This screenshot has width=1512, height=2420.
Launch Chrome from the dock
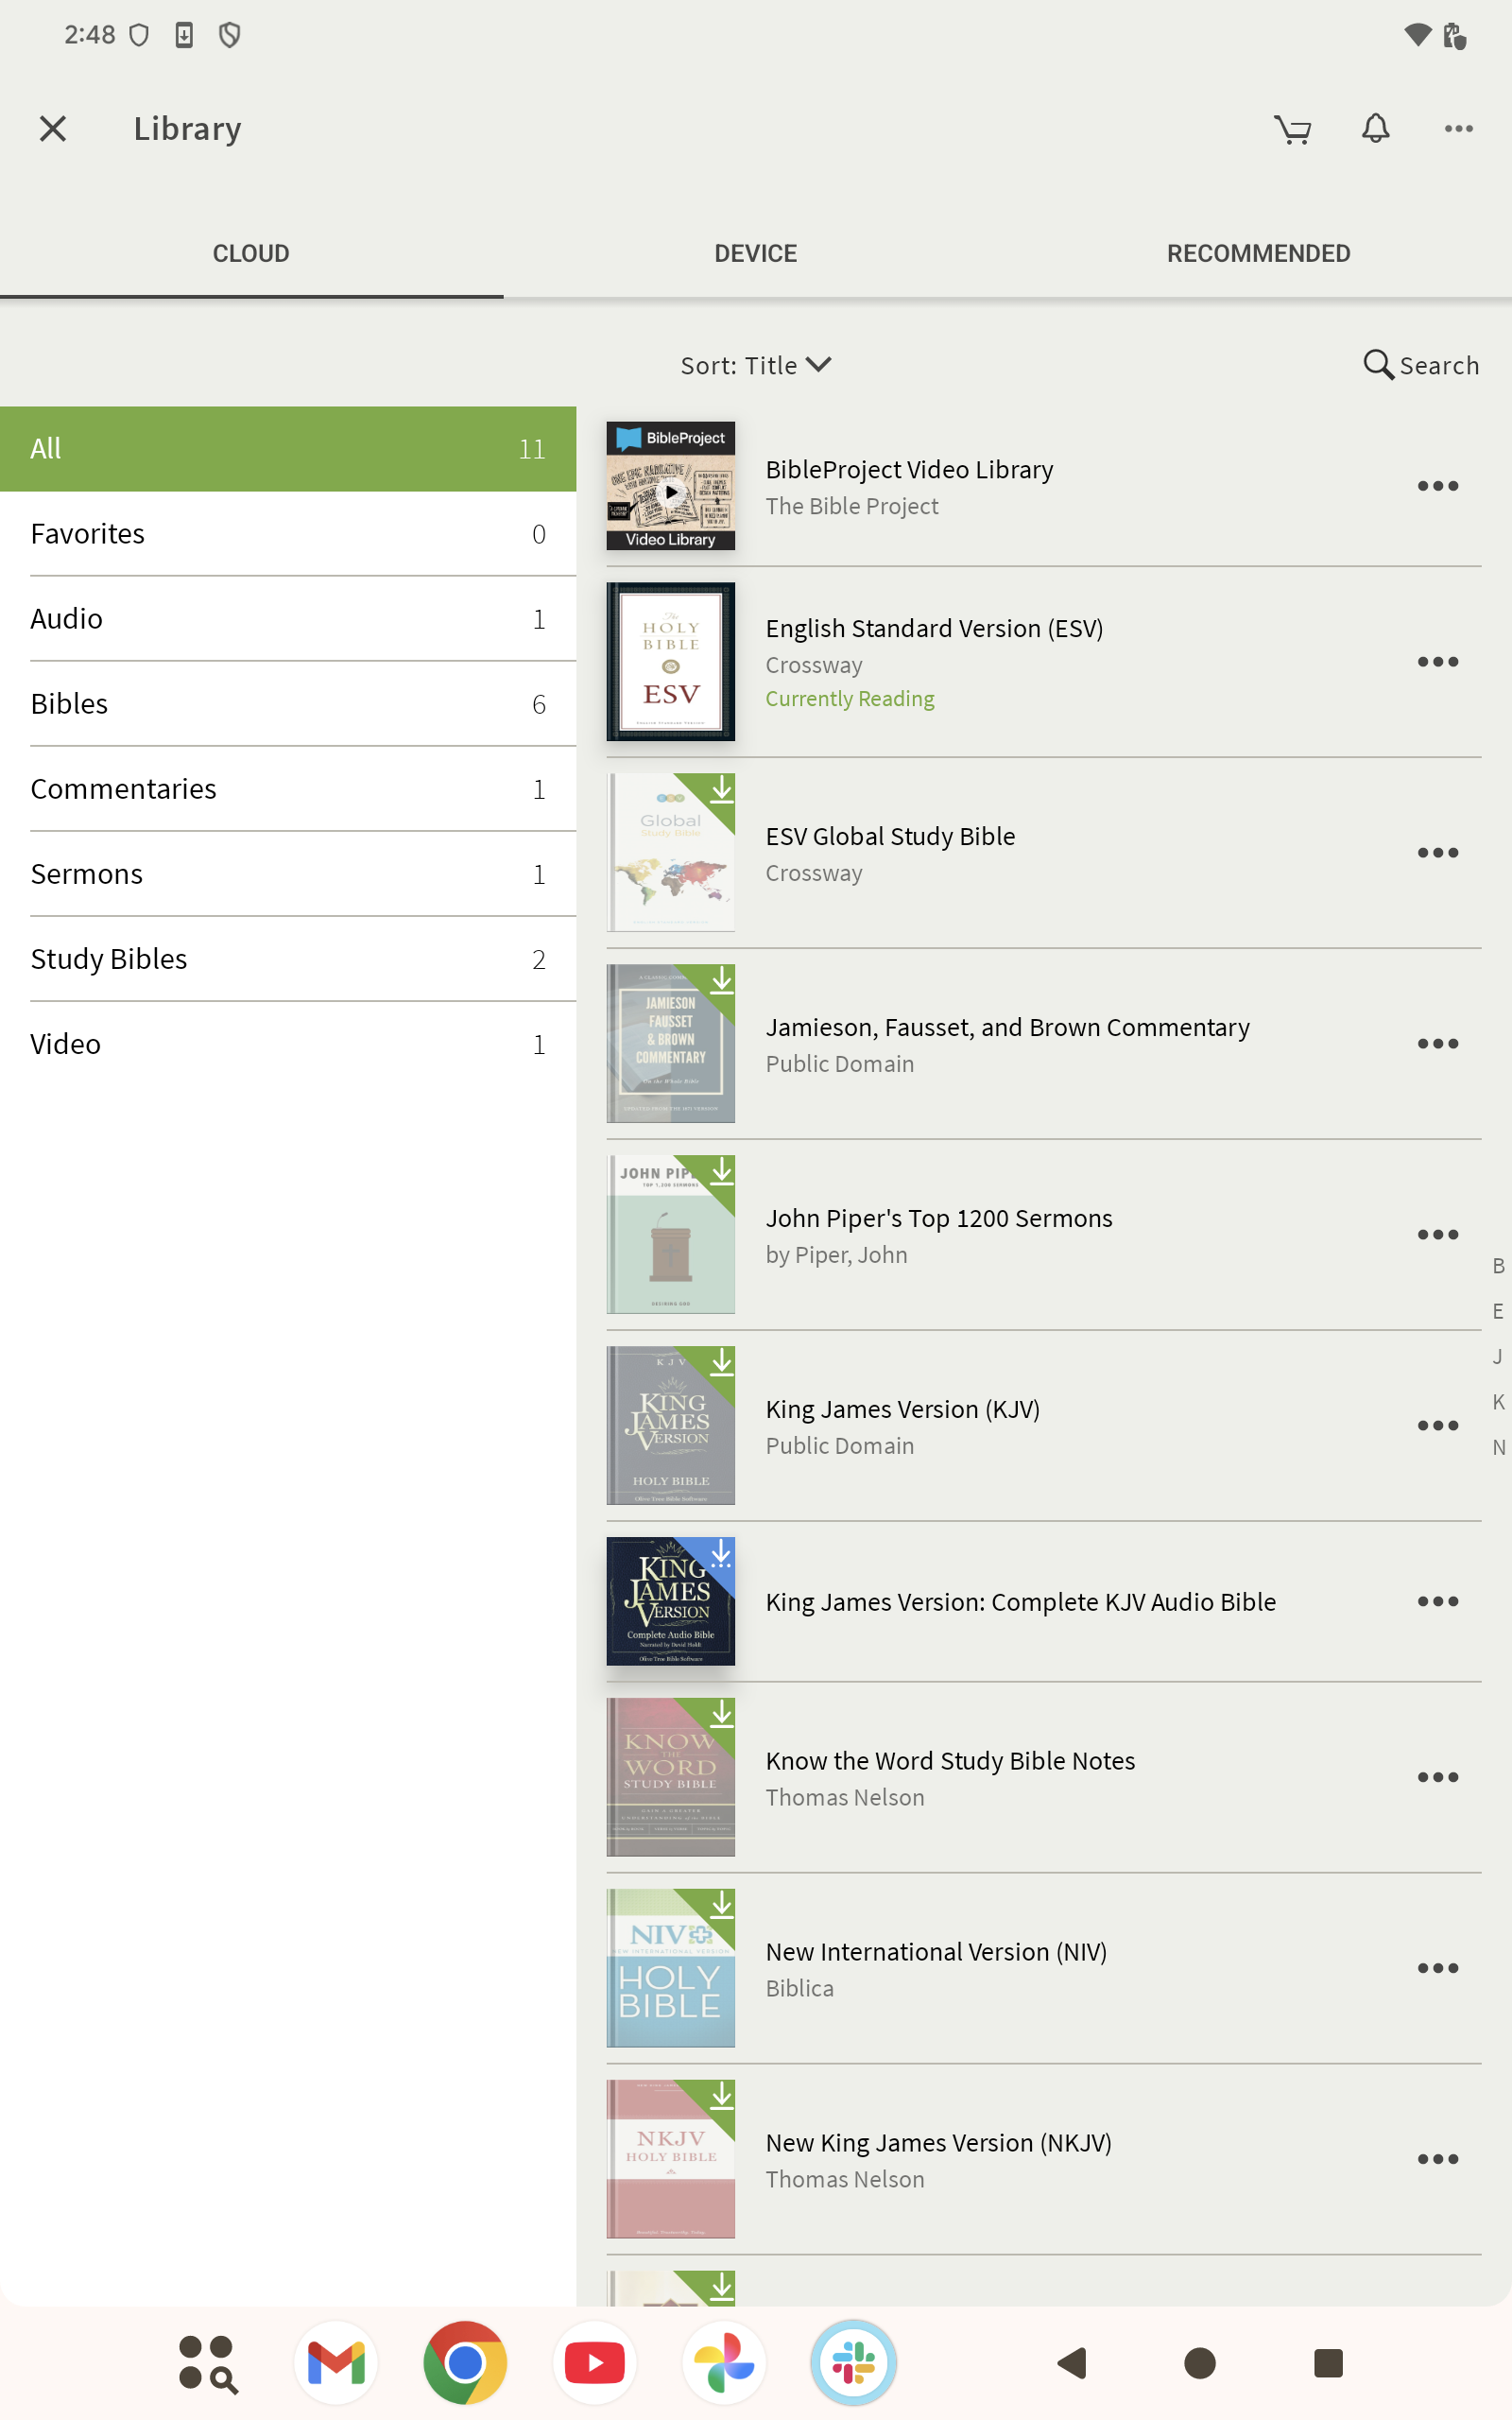point(465,2362)
